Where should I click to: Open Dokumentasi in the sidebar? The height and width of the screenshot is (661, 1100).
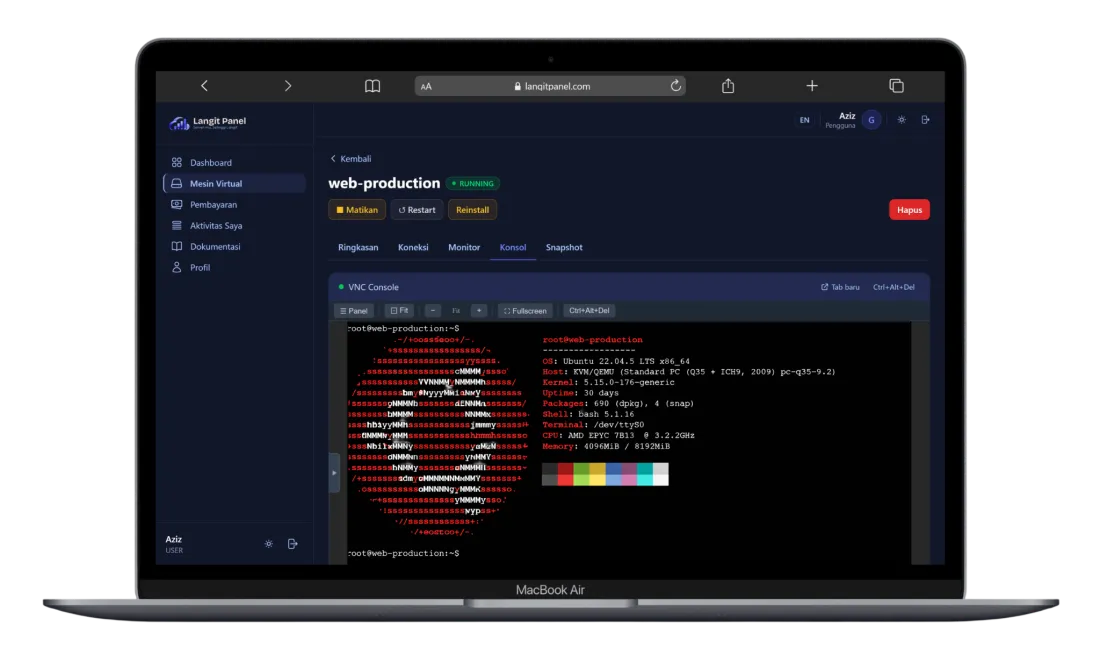click(x=234, y=246)
